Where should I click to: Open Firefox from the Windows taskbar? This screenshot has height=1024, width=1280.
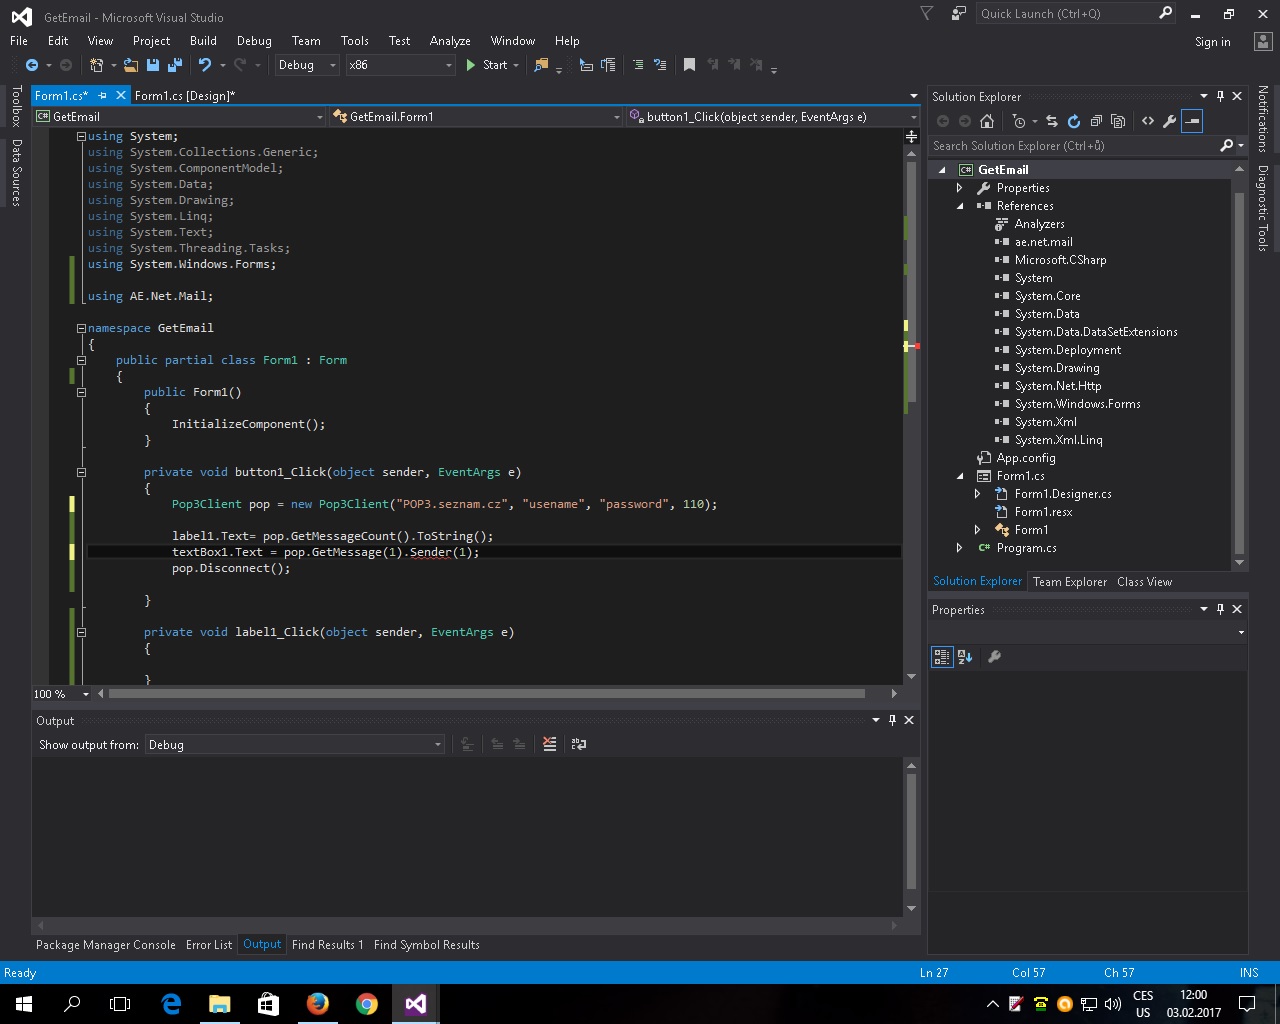[318, 1003]
